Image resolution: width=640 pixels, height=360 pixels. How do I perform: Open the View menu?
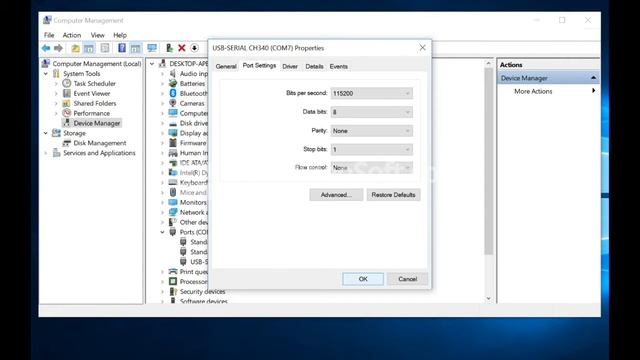click(x=98, y=35)
